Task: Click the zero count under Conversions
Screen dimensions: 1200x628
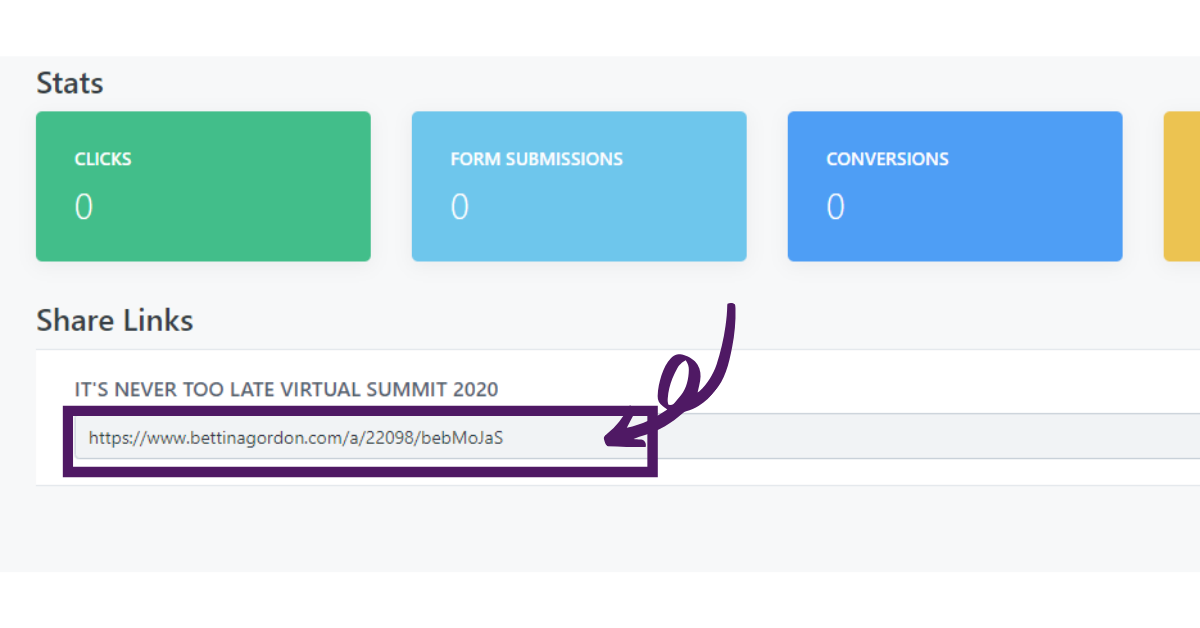Action: (x=835, y=207)
